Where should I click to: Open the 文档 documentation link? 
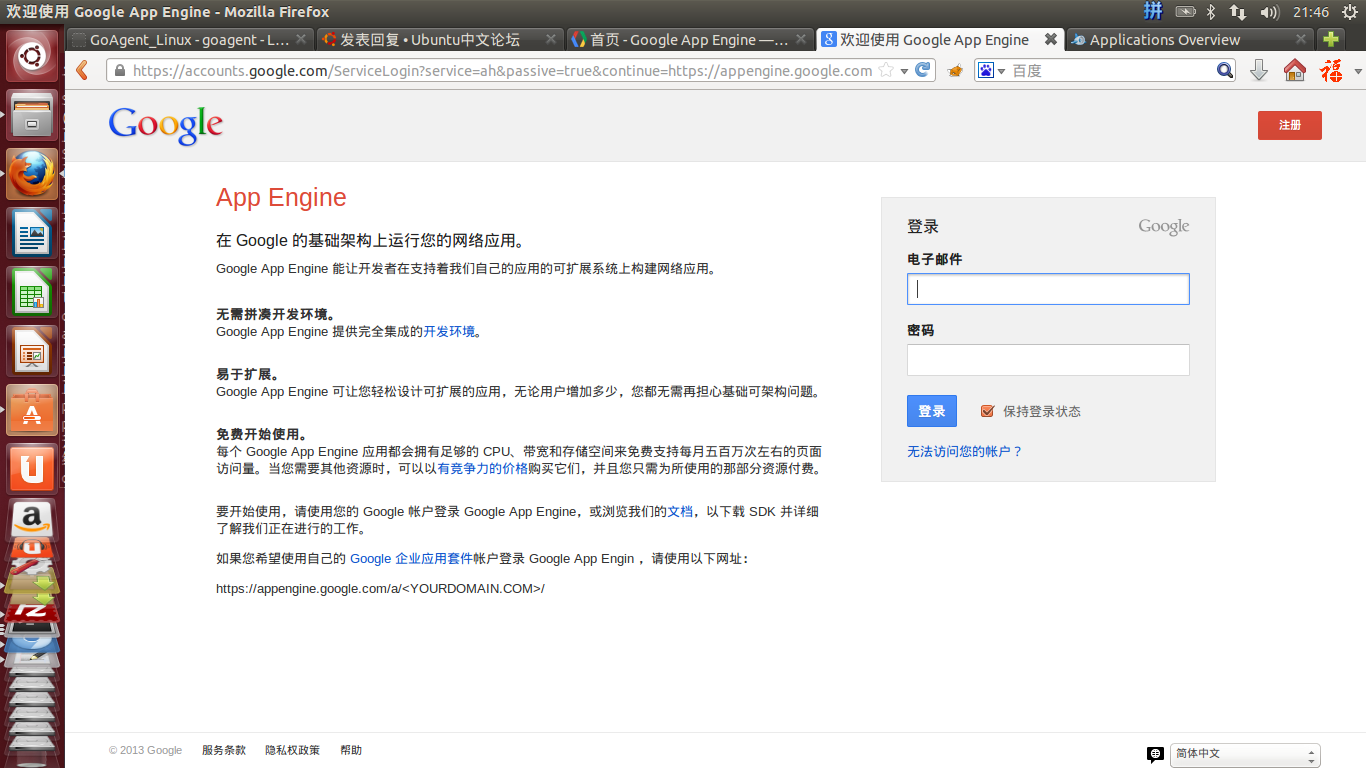coord(680,512)
